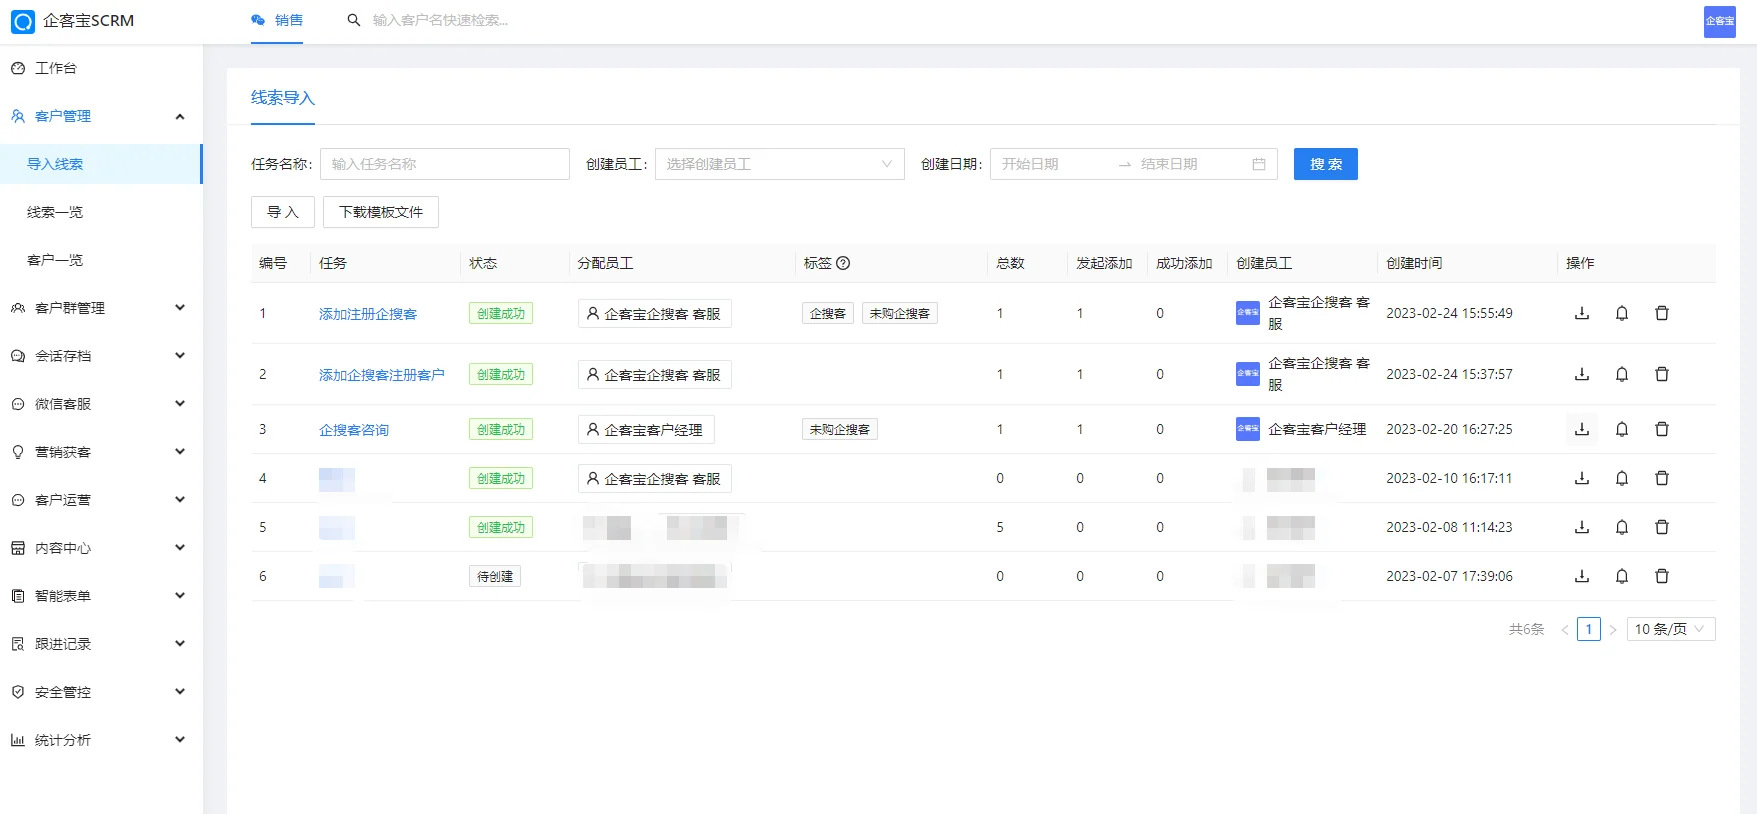Click bell icon for 添加注册企搜客 row
This screenshot has height=814, width=1757.
pyautogui.click(x=1622, y=313)
